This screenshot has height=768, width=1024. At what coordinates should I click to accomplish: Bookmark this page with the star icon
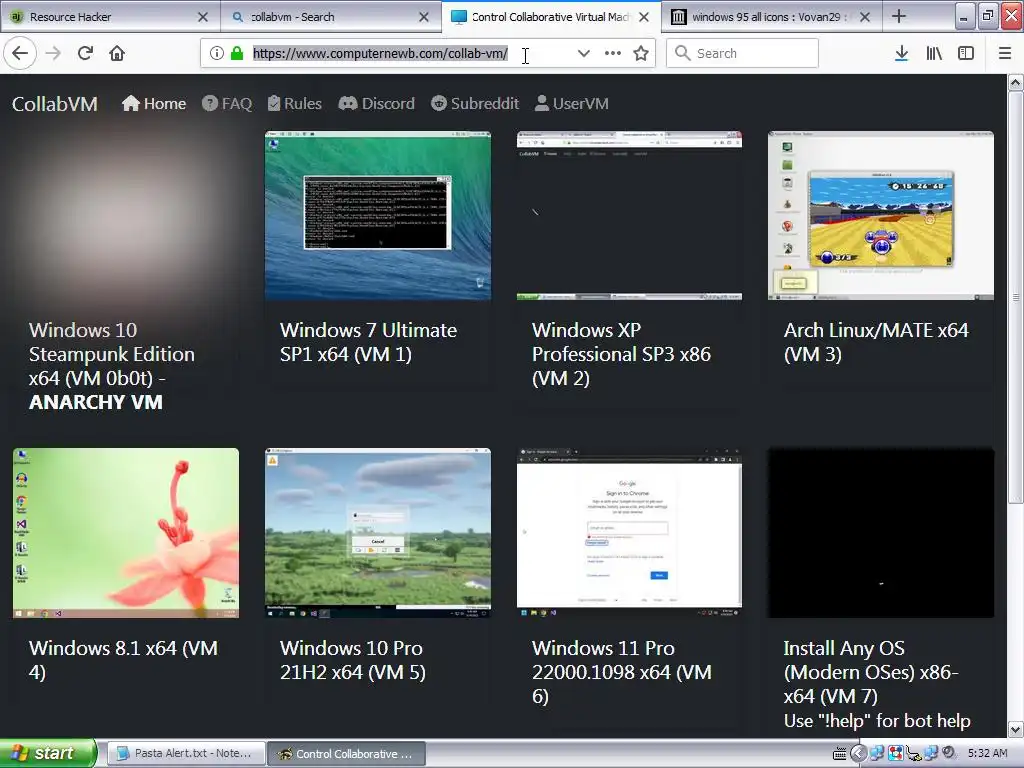pos(641,54)
